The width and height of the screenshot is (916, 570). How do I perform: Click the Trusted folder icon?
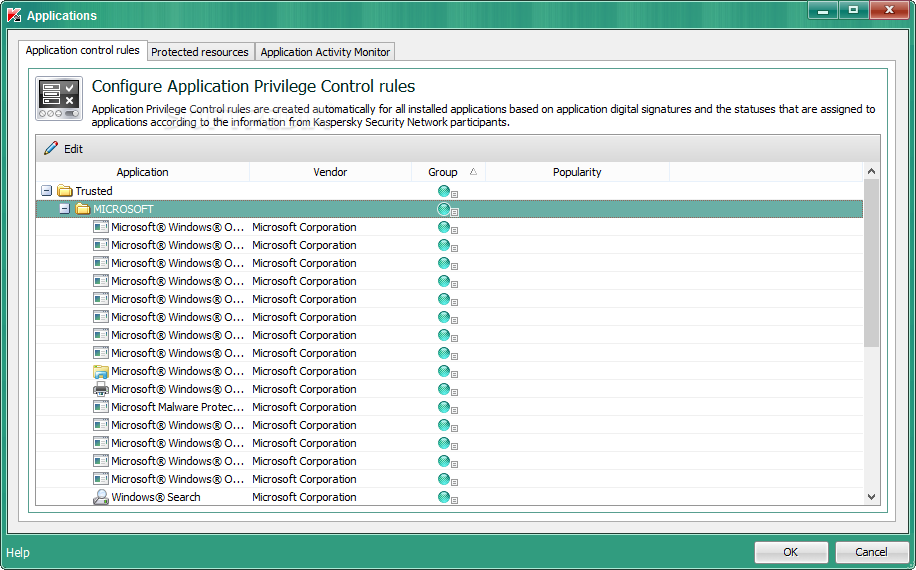(x=65, y=191)
